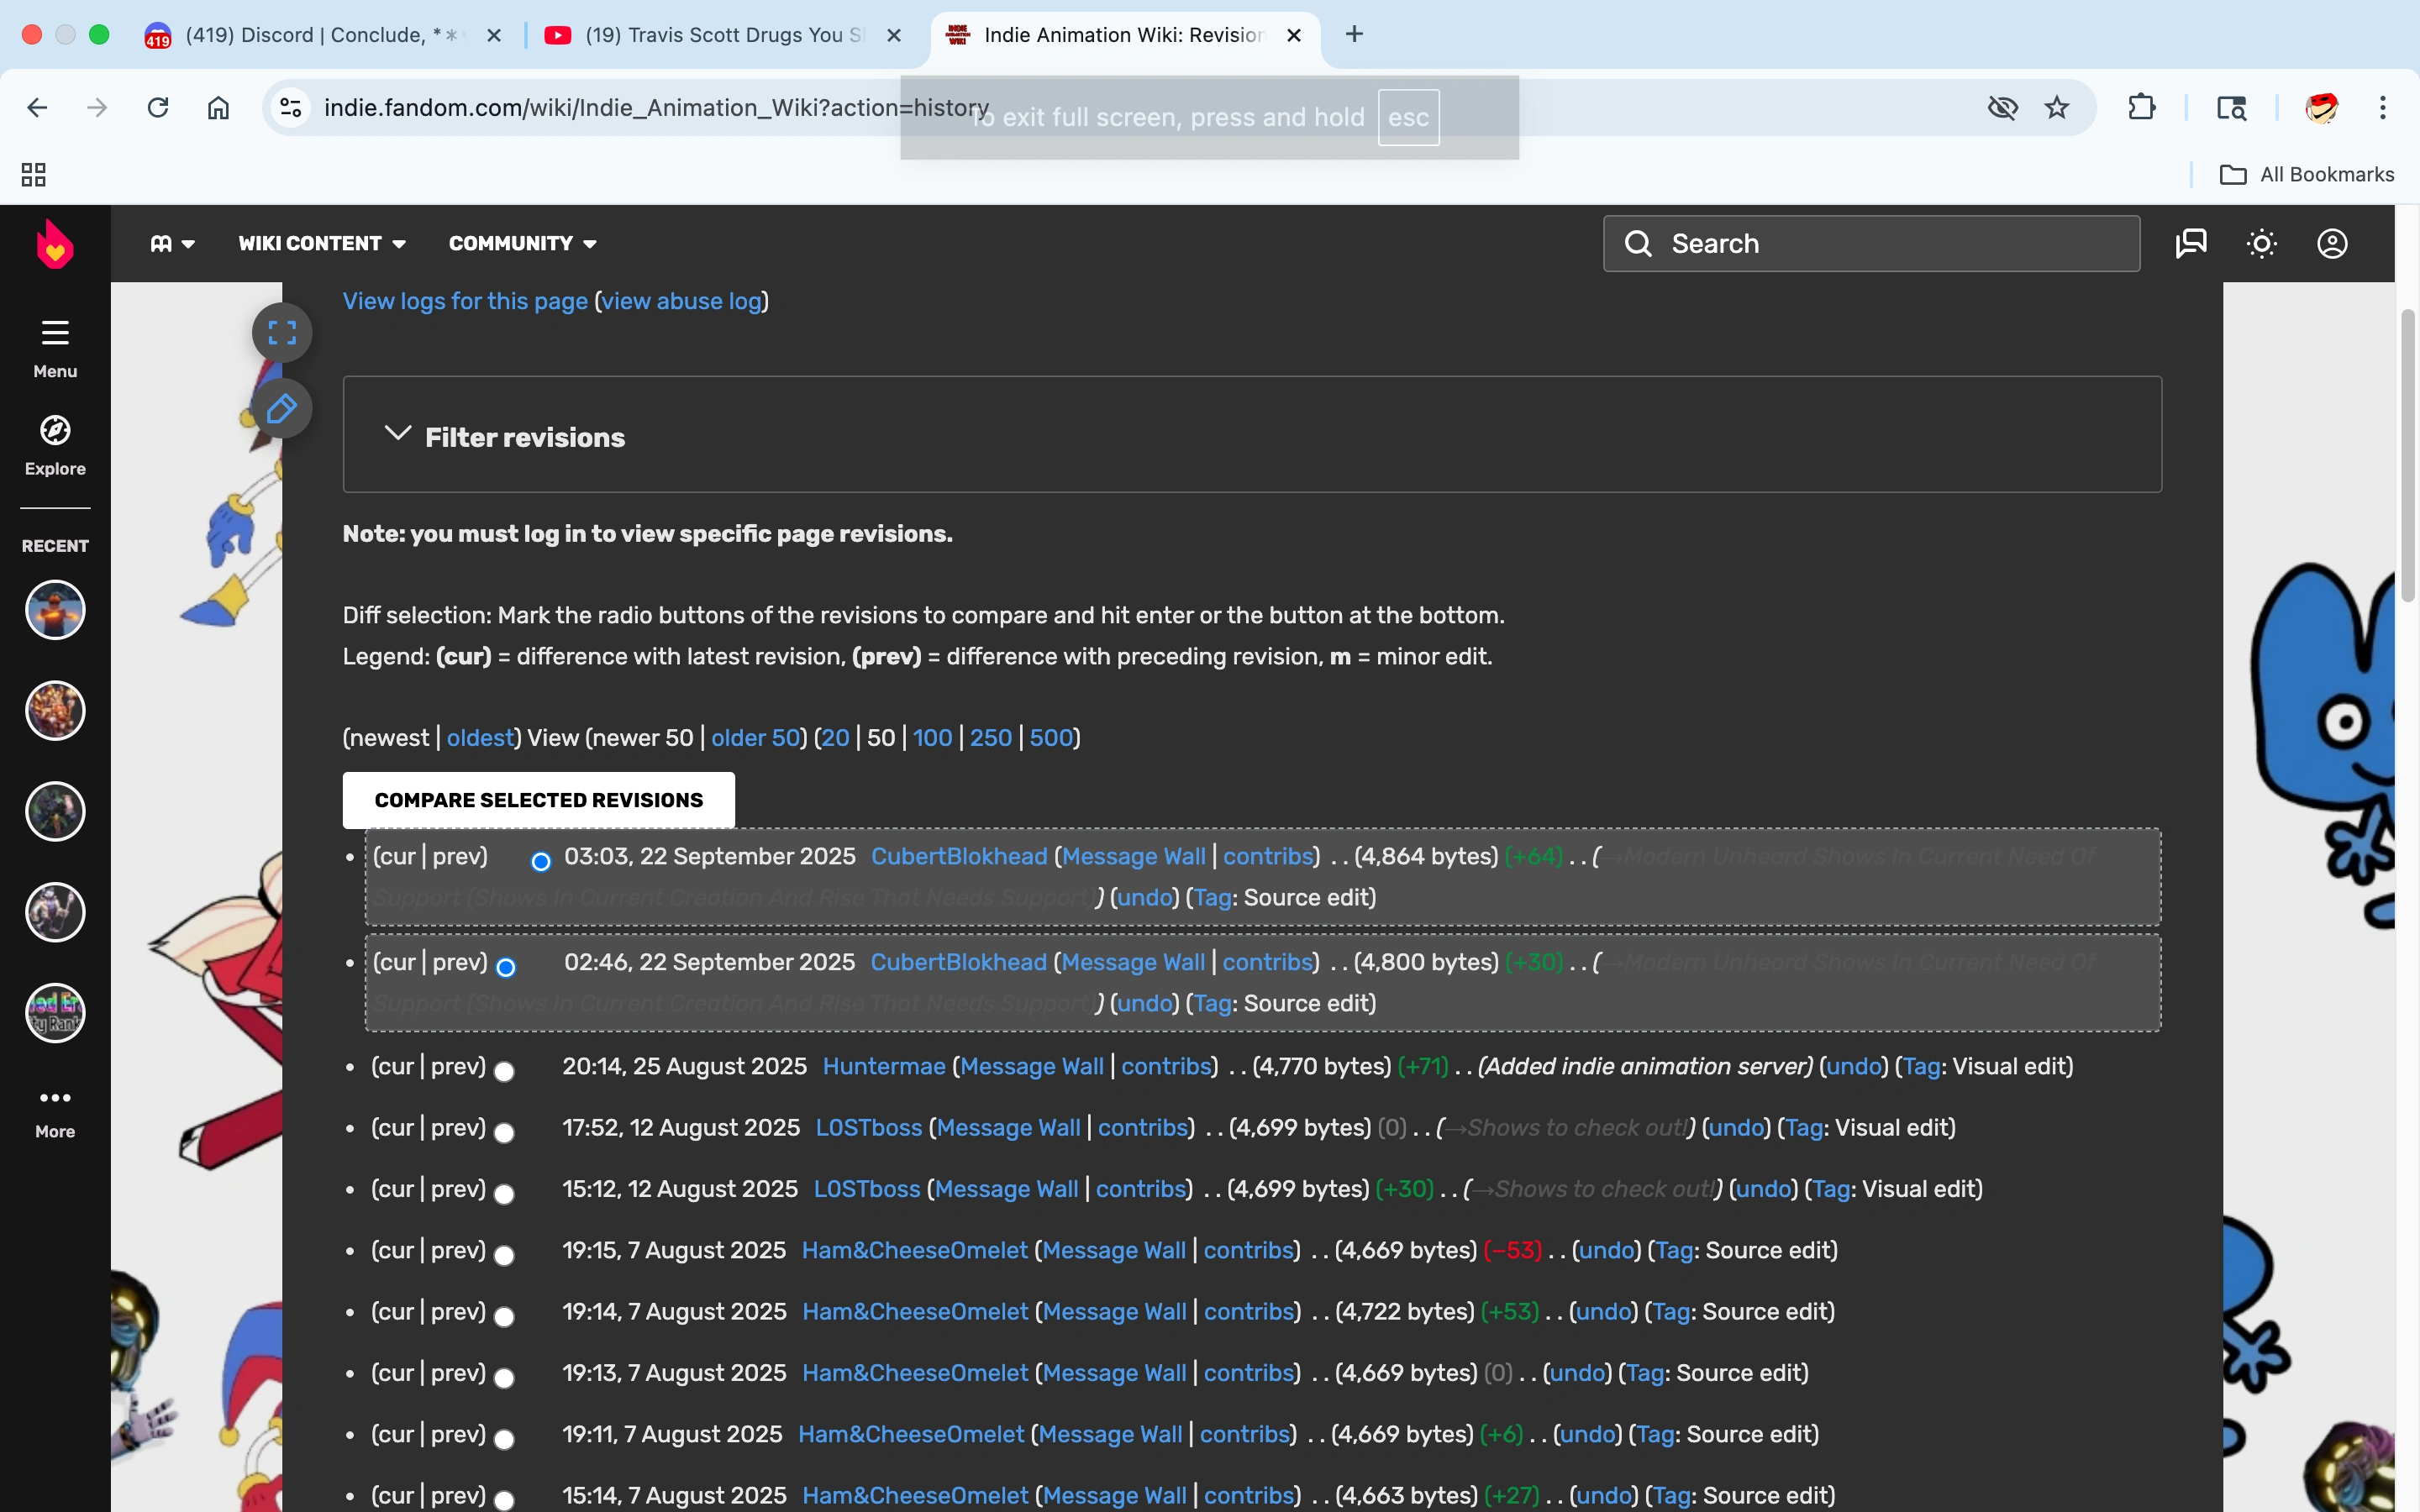Click the 'older 50' pagination link
2420x1512 pixels.
[755, 738]
